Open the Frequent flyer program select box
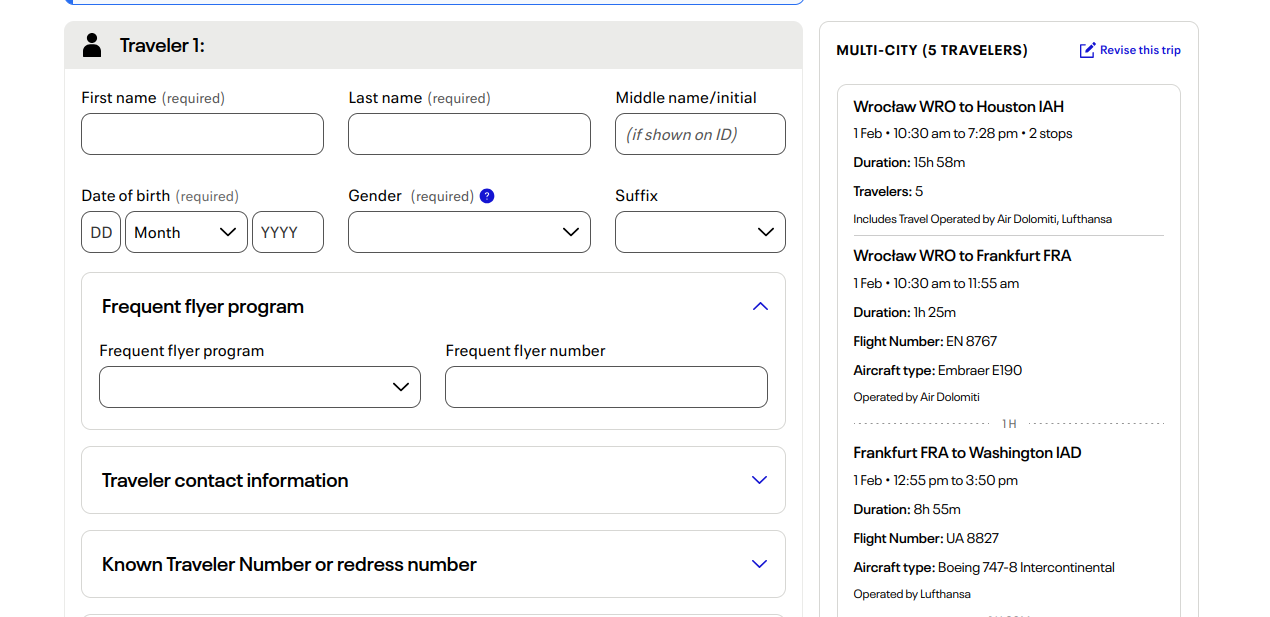 [260, 387]
